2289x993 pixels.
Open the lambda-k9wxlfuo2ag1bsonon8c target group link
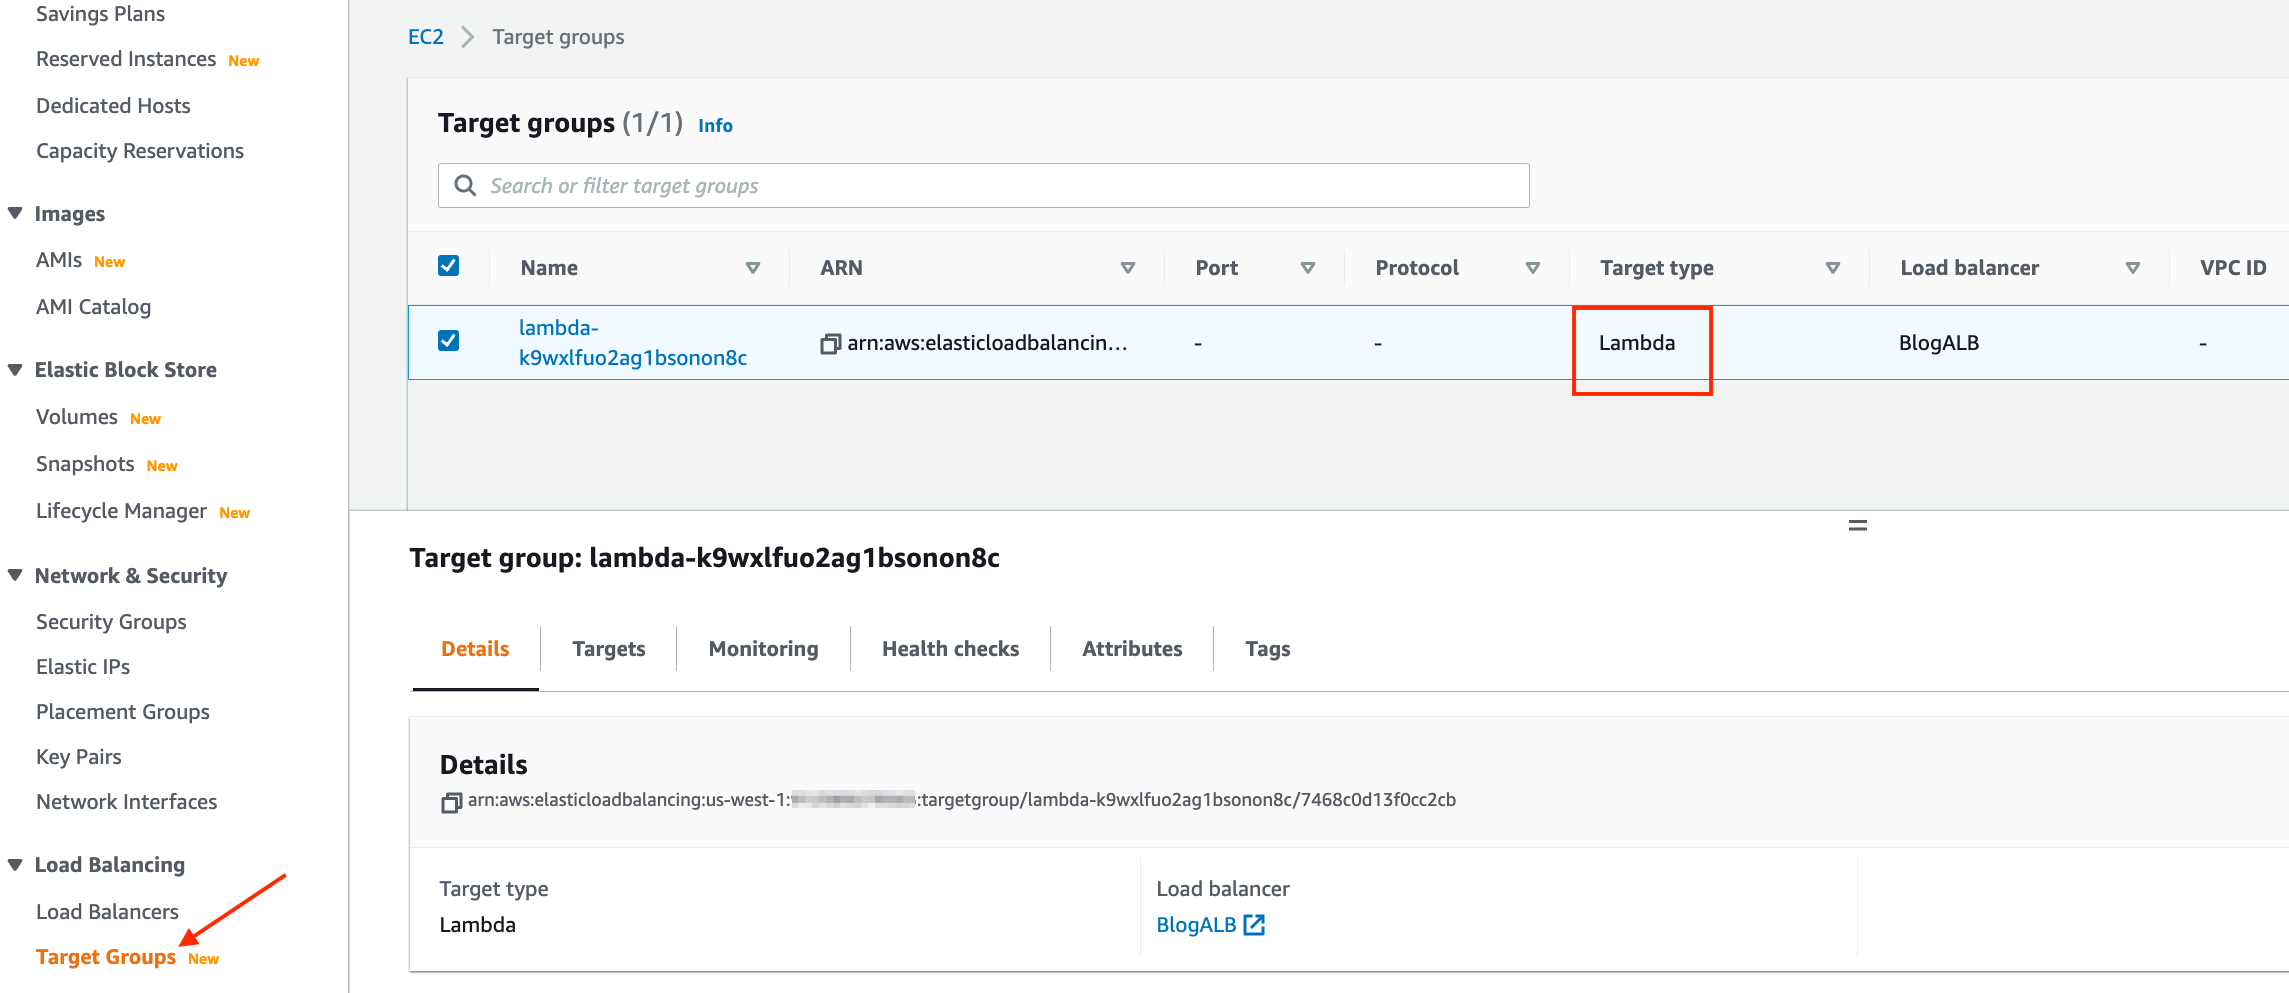pyautogui.click(x=633, y=343)
